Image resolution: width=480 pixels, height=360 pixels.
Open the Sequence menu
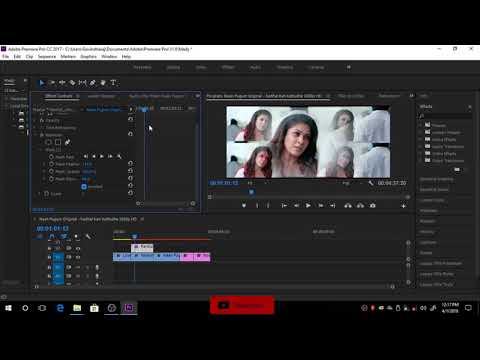tap(47, 56)
